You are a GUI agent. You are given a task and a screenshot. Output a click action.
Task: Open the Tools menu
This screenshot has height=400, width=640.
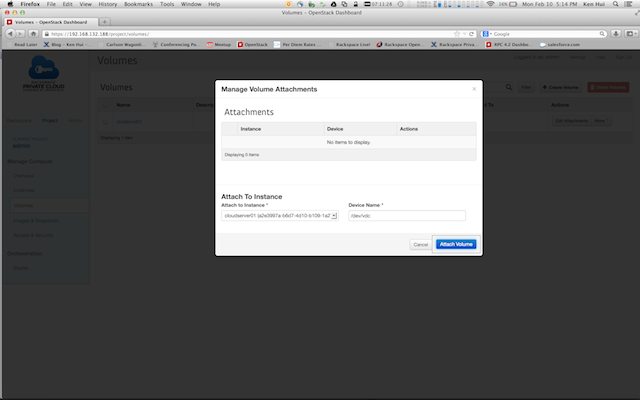pyautogui.click(x=166, y=4)
